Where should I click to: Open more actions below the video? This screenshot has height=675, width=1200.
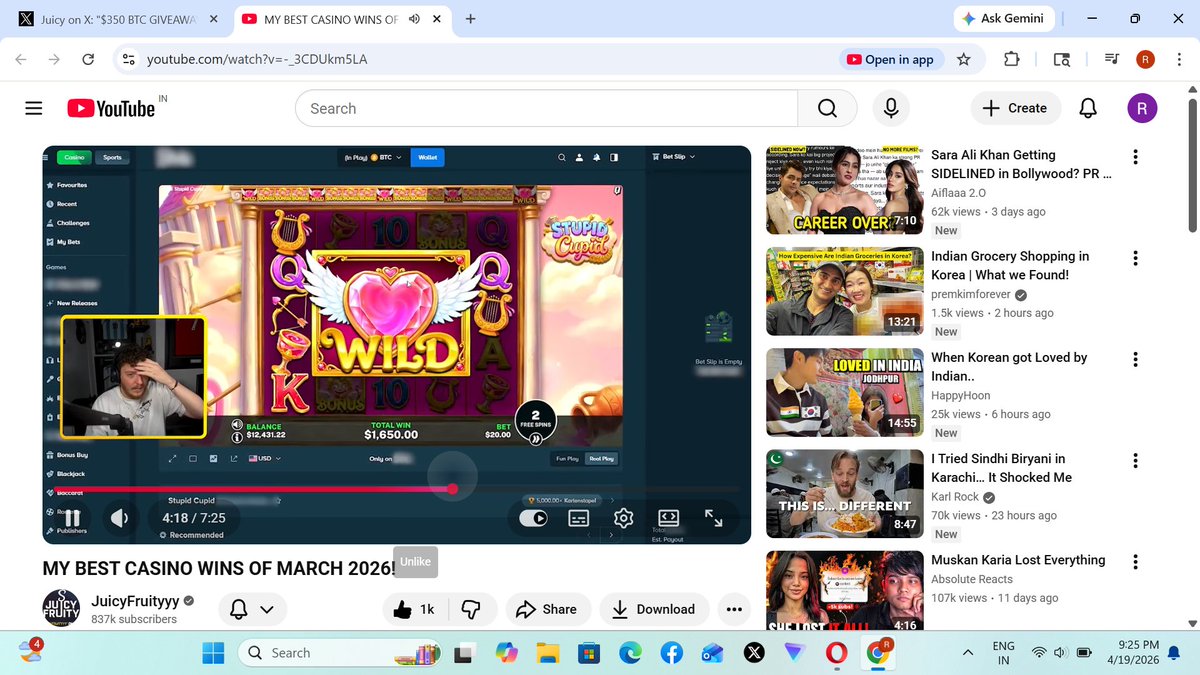point(734,609)
